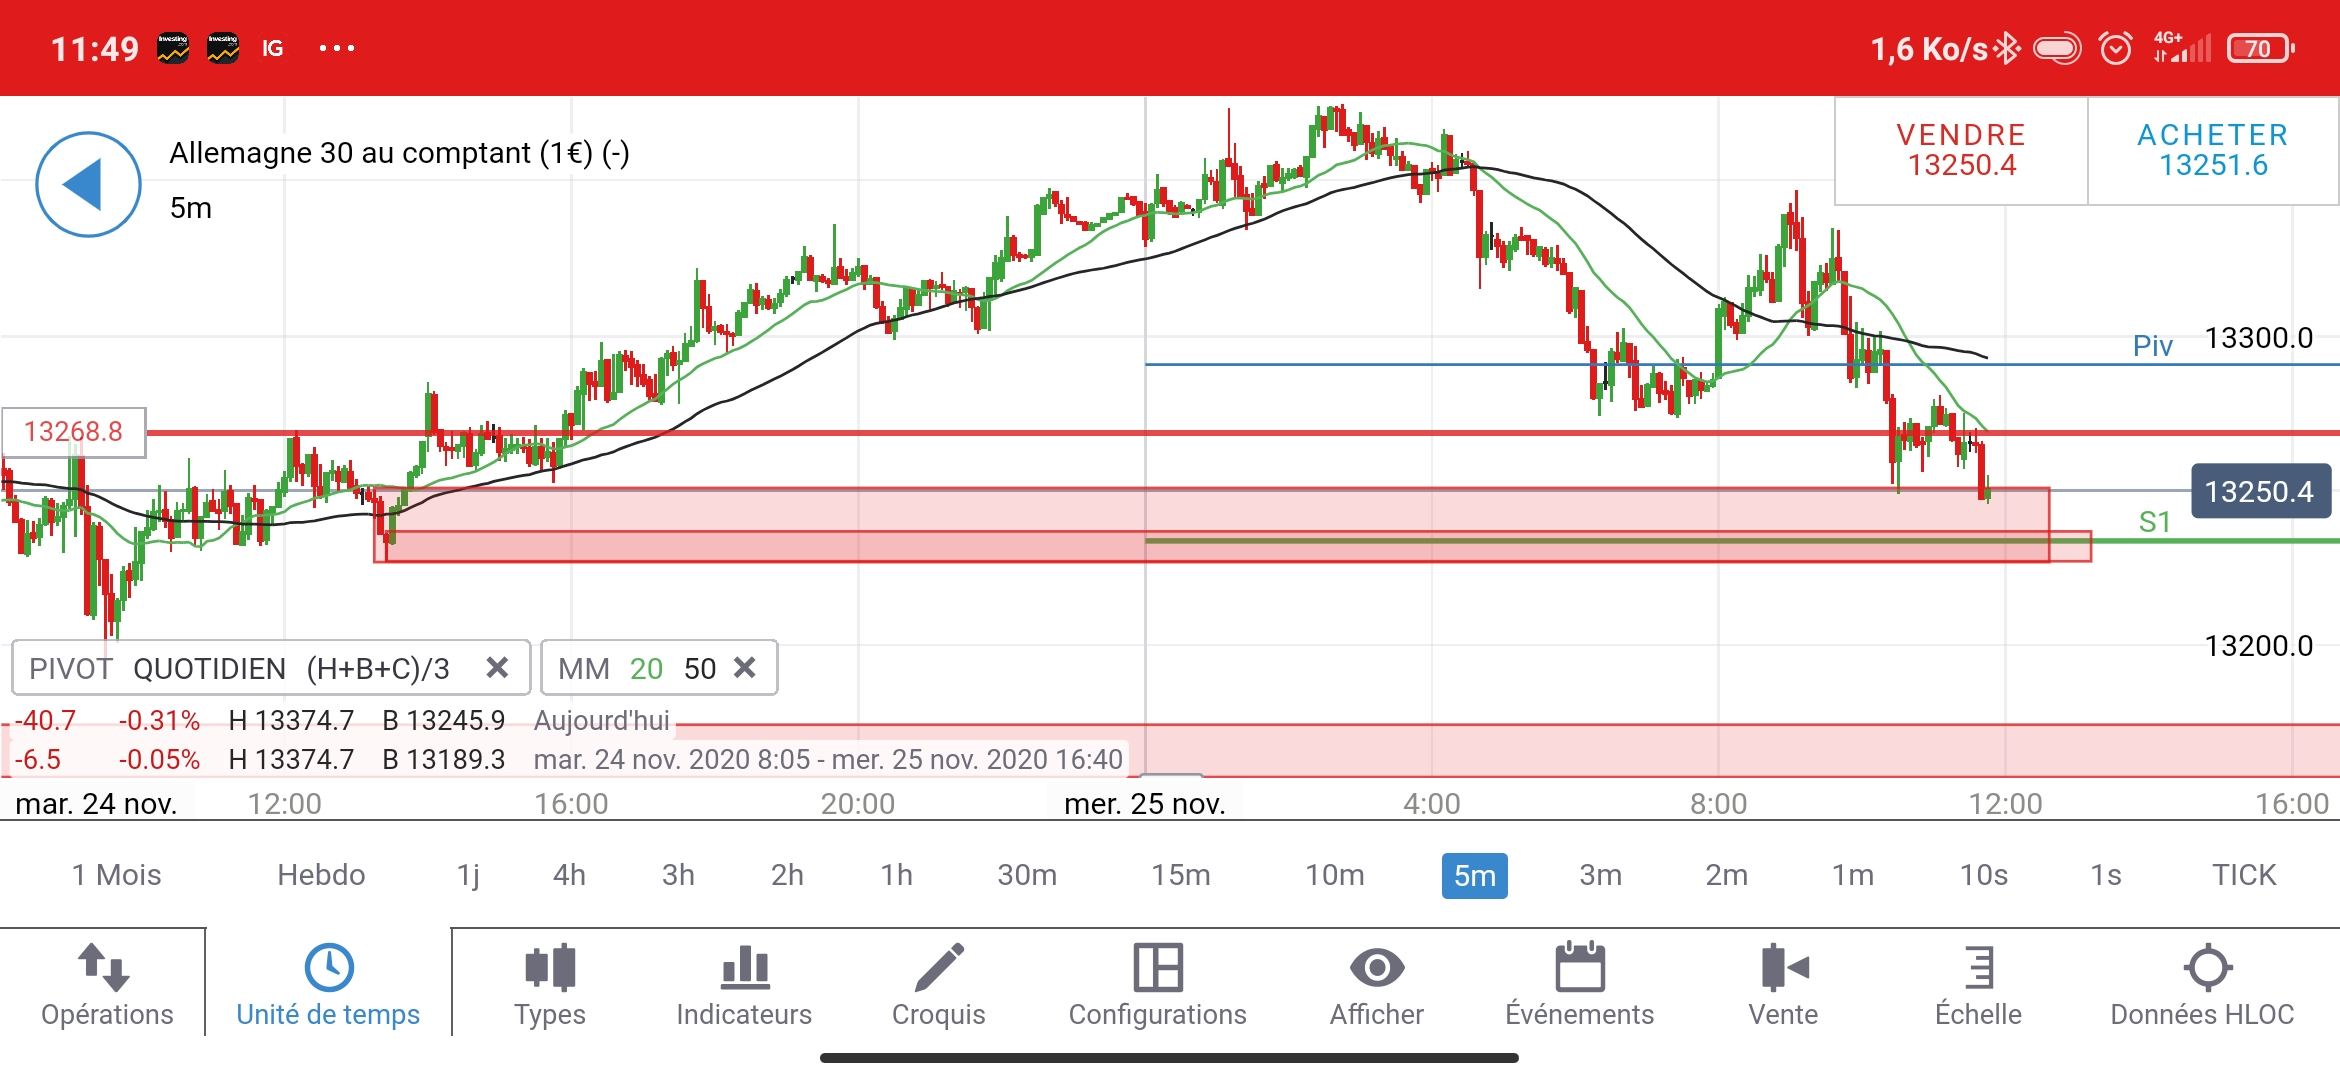The image size is (2340, 1080).
Task: Open Événements calendar icon
Action: click(x=1579, y=968)
